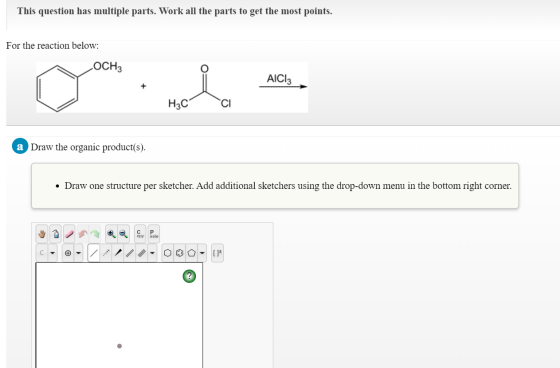Viewport: 560px width, 368px height.
Task: Select the hand move tool
Action: [42, 234]
